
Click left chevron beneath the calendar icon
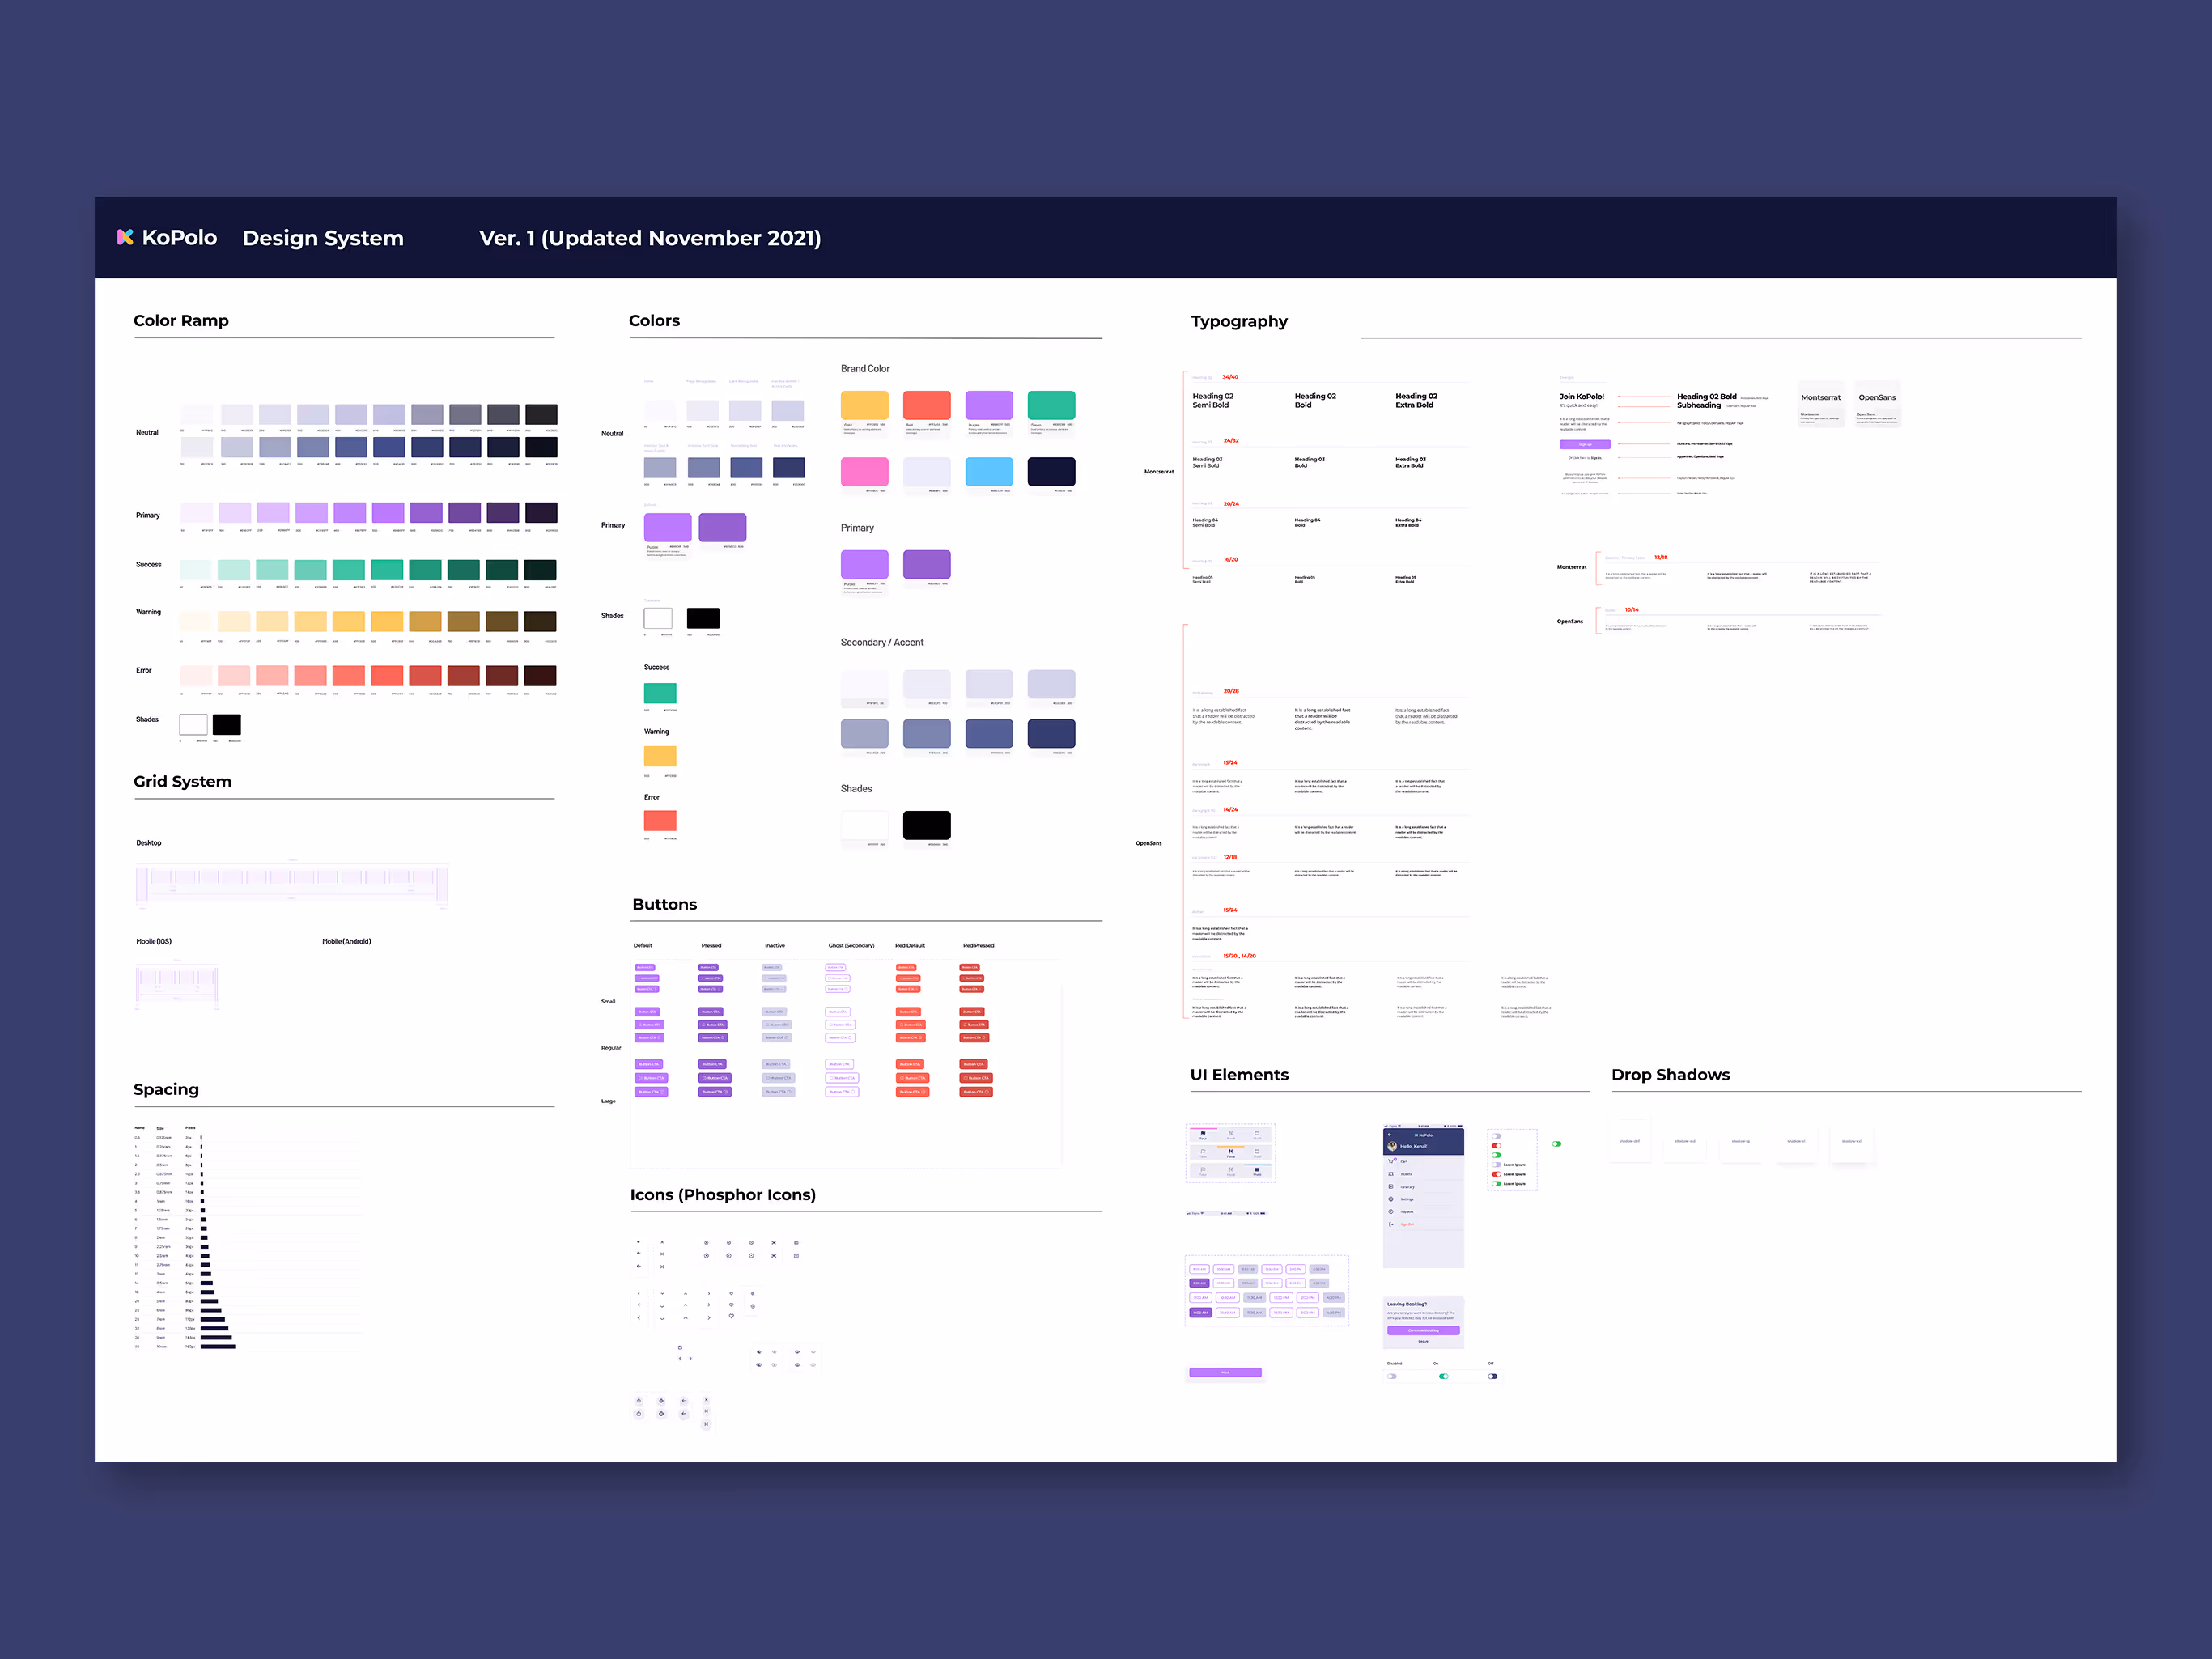[x=680, y=1359]
